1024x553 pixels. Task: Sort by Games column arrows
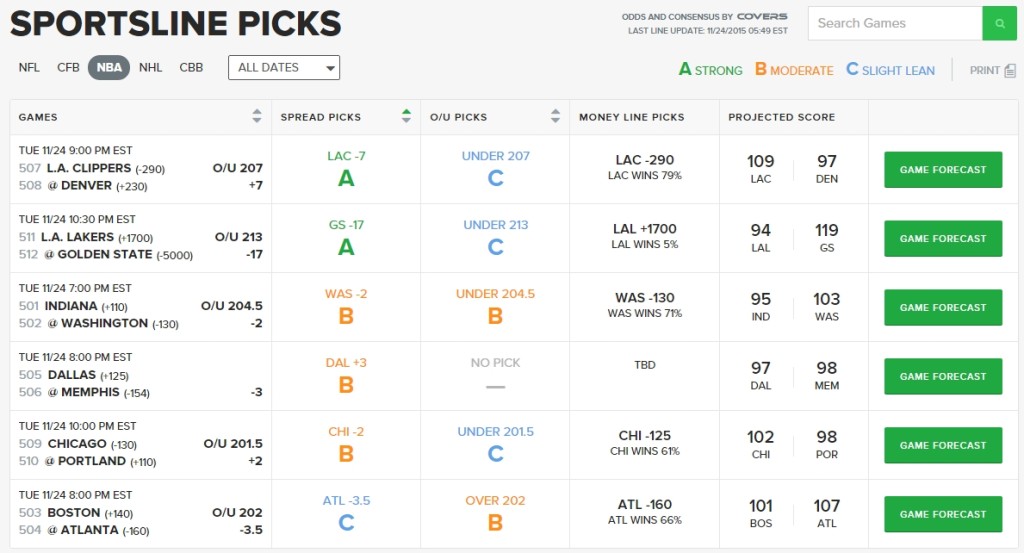pos(257,116)
